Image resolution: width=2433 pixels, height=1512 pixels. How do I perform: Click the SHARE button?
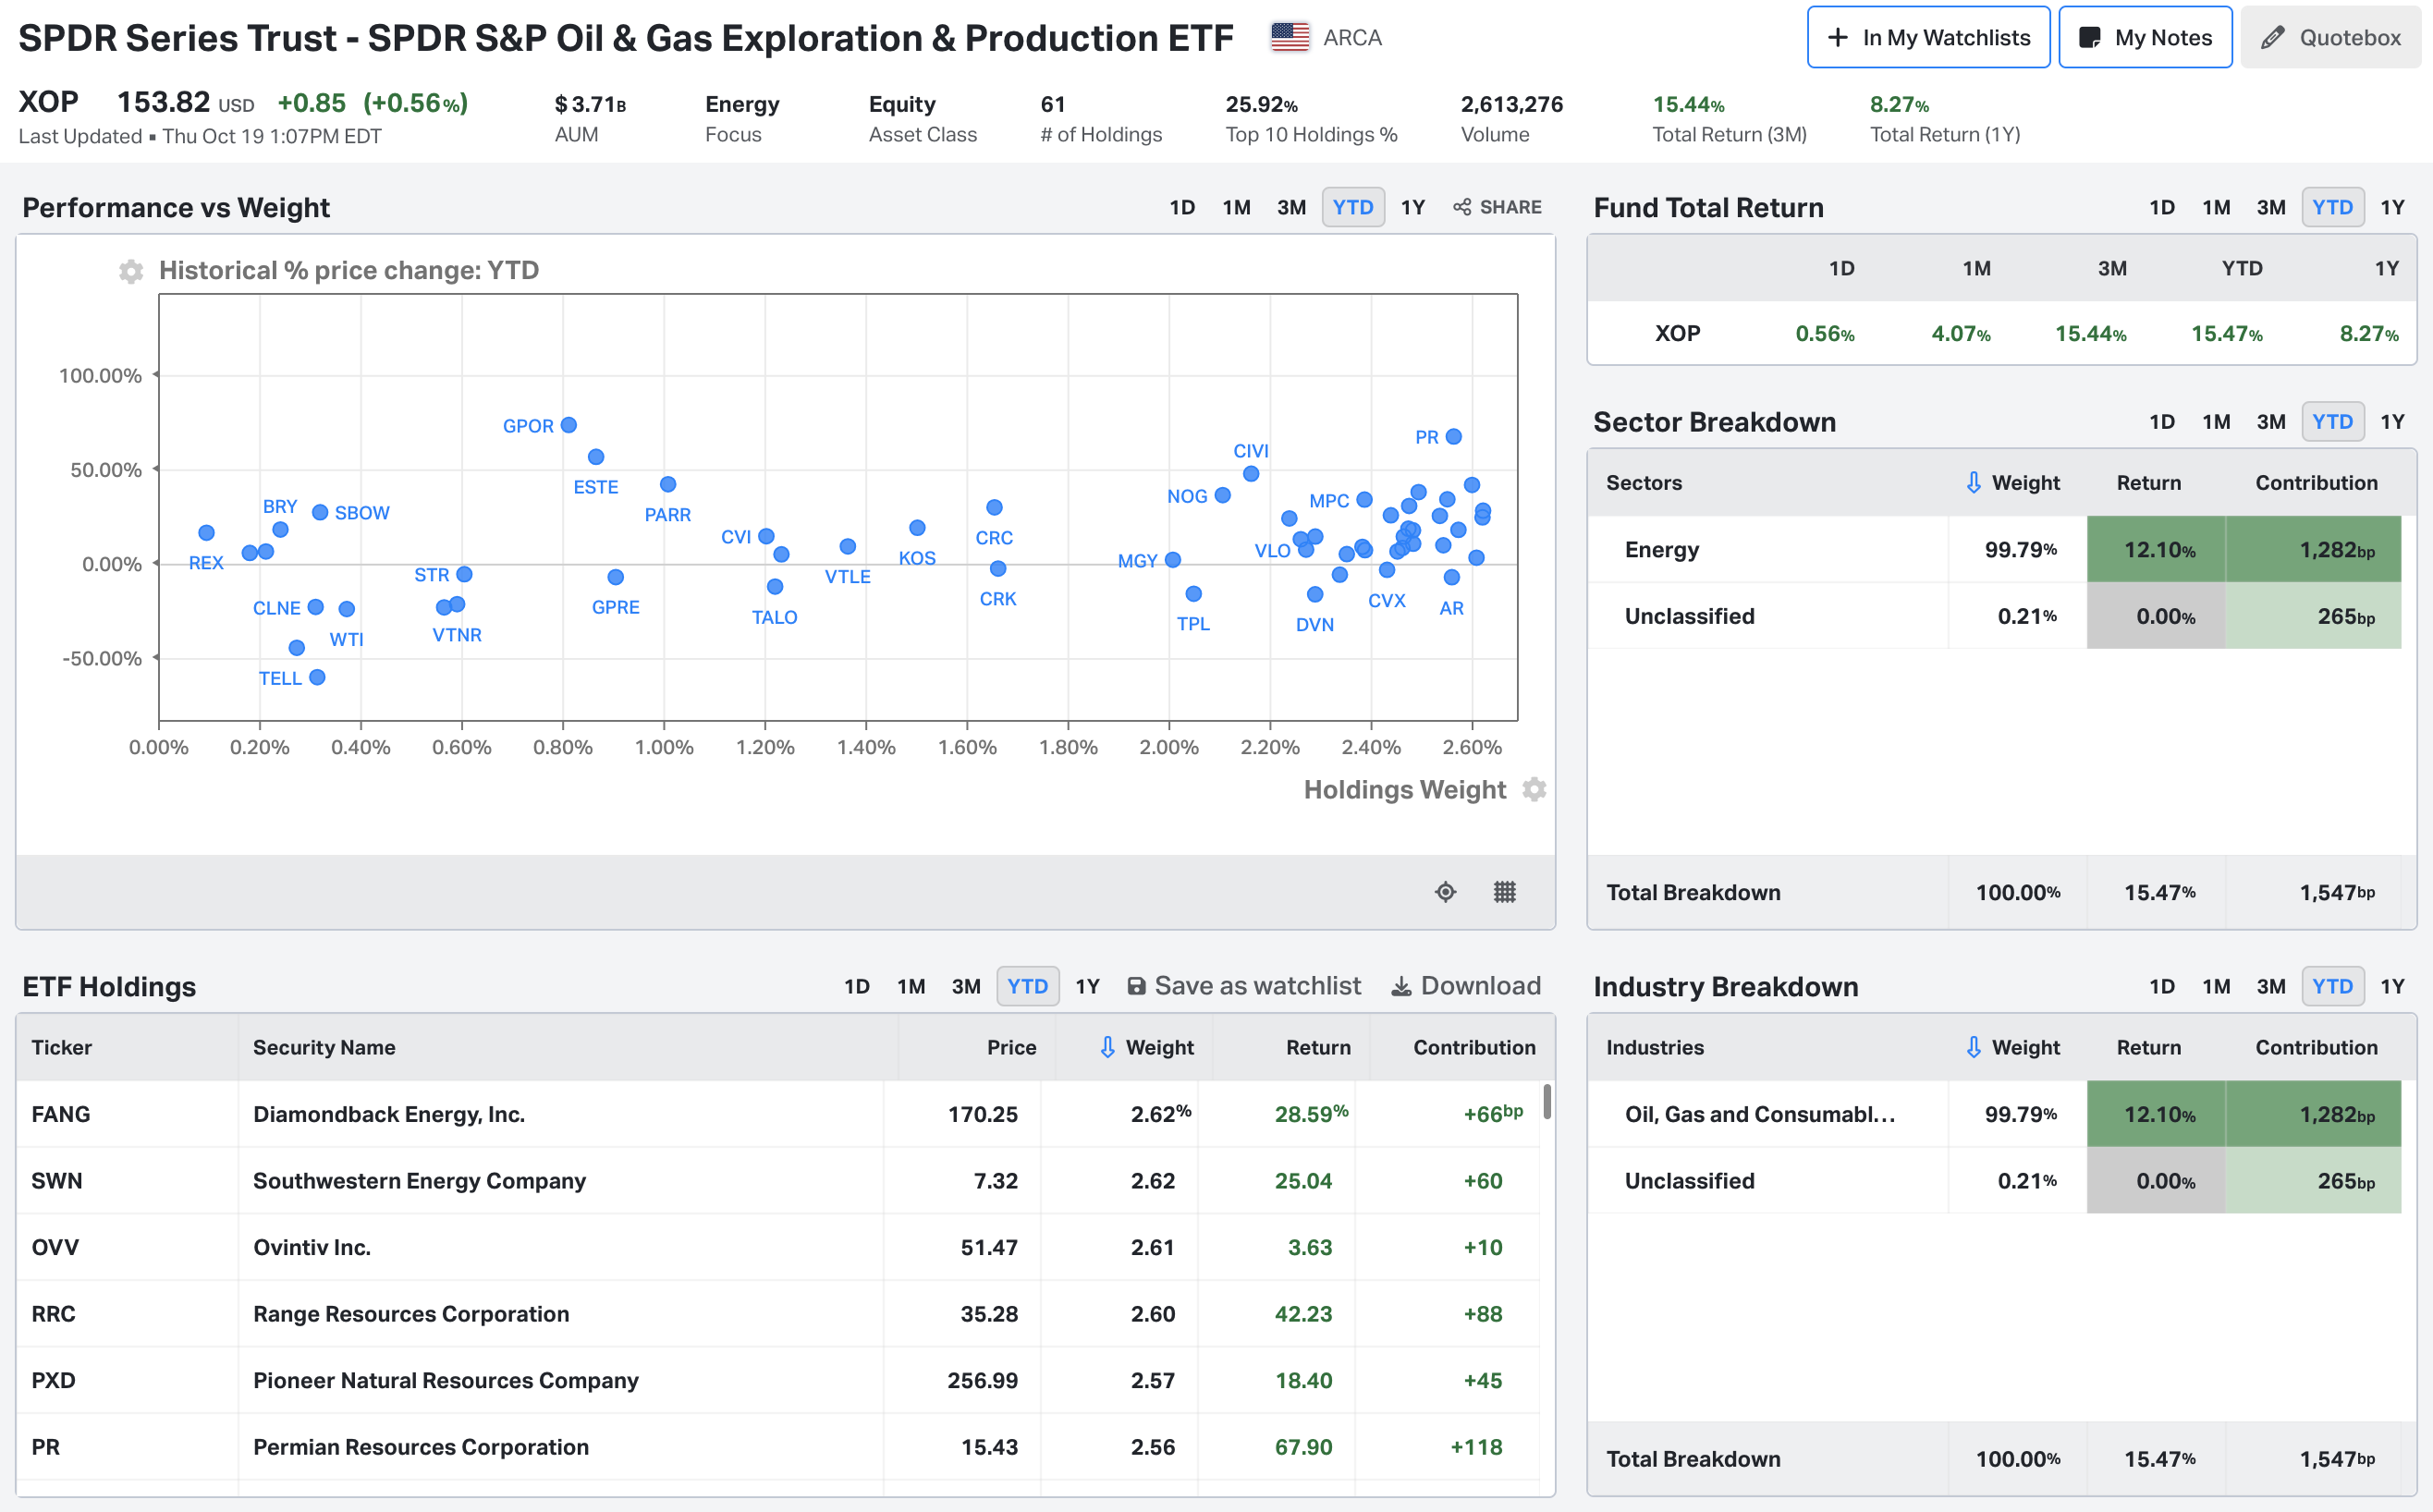[x=1497, y=207]
